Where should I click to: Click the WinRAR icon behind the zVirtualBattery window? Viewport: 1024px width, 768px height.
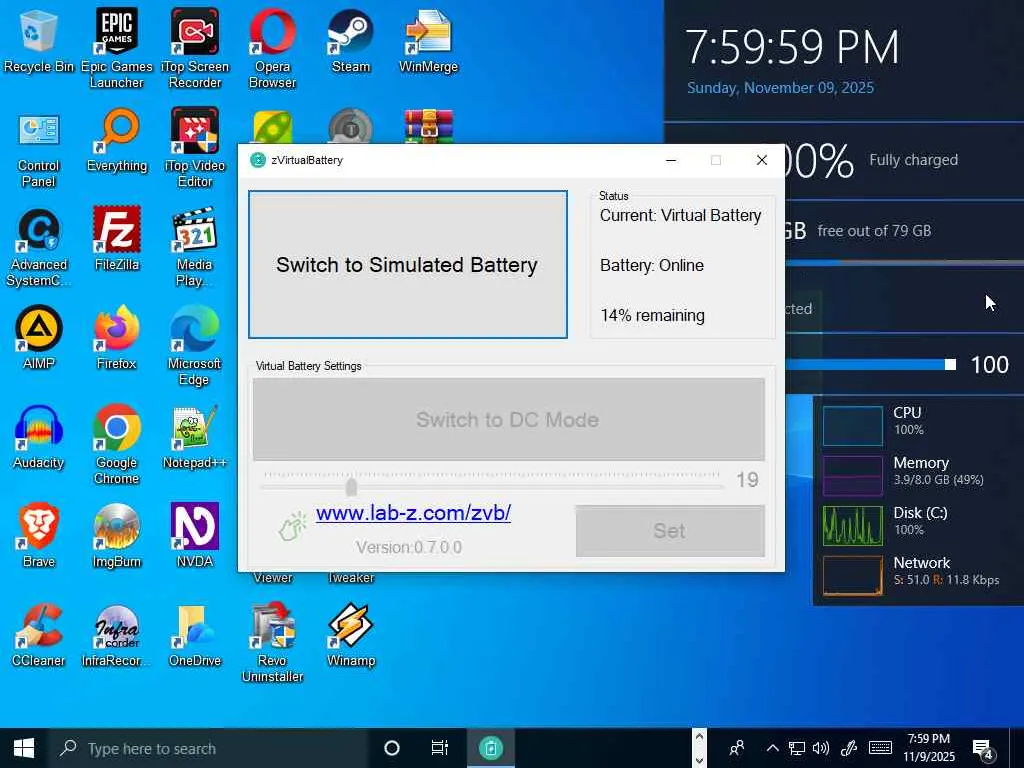tap(428, 127)
